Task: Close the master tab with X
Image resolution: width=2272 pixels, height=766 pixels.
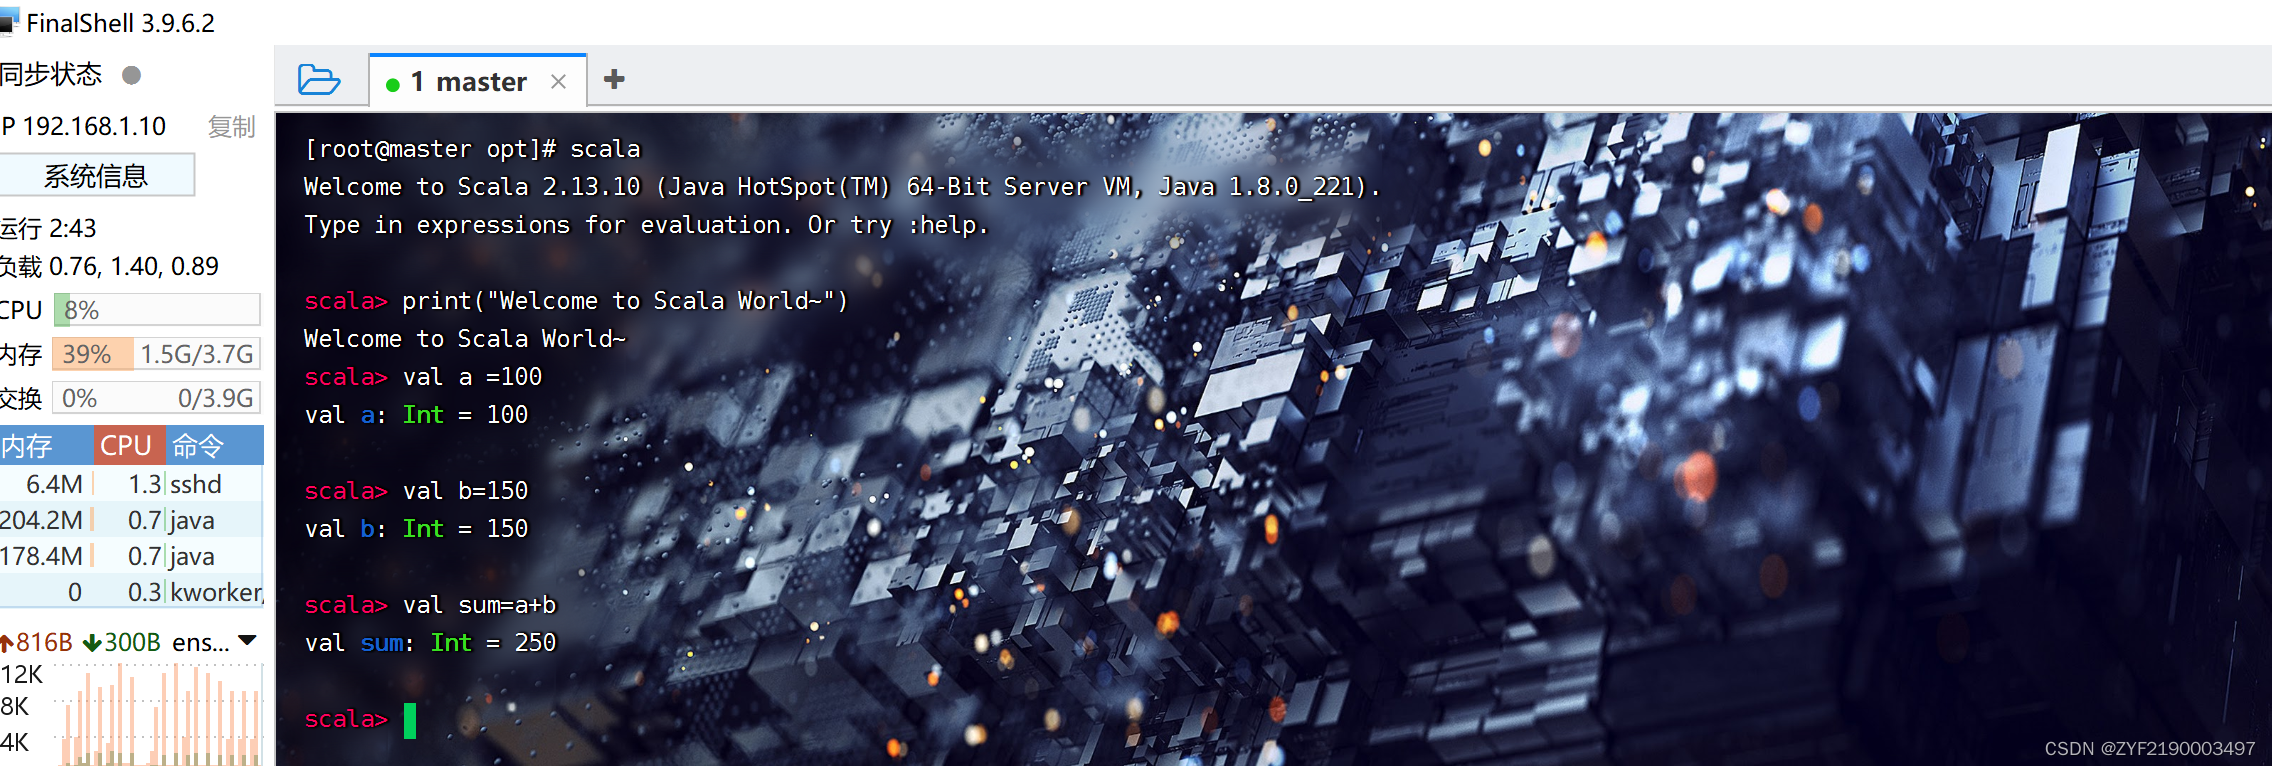Action: coord(558,82)
